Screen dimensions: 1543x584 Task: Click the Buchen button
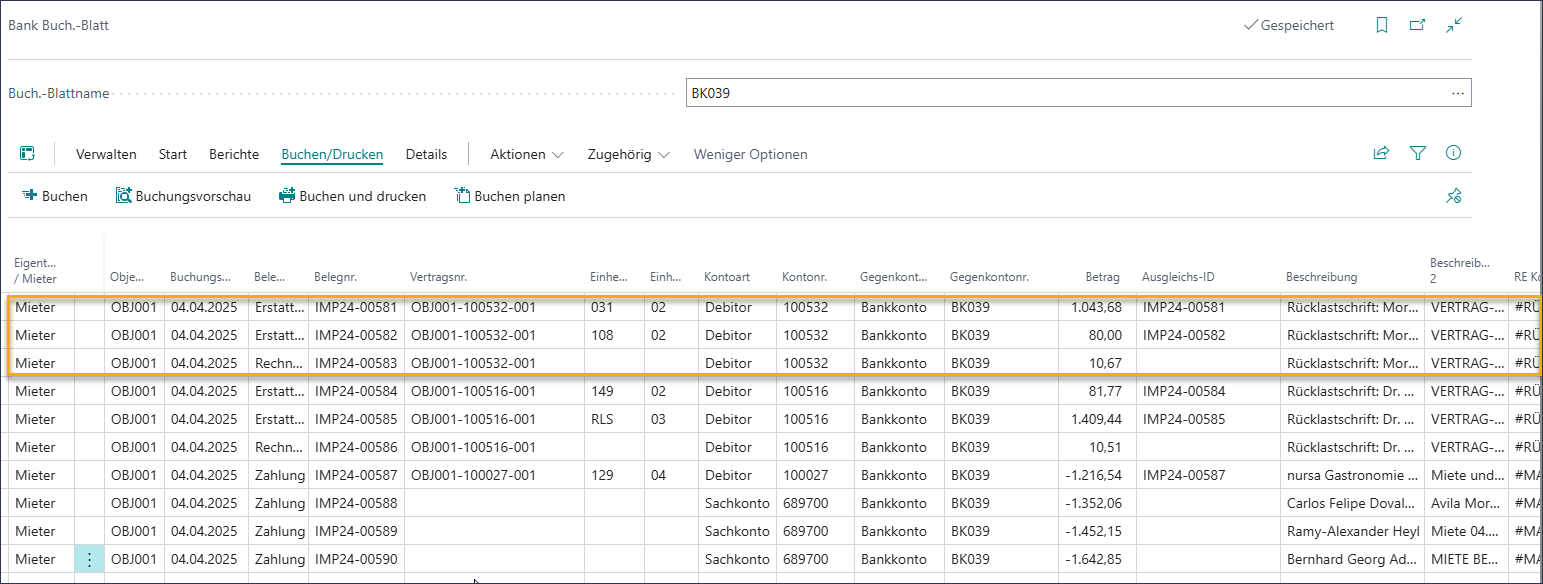click(x=55, y=196)
